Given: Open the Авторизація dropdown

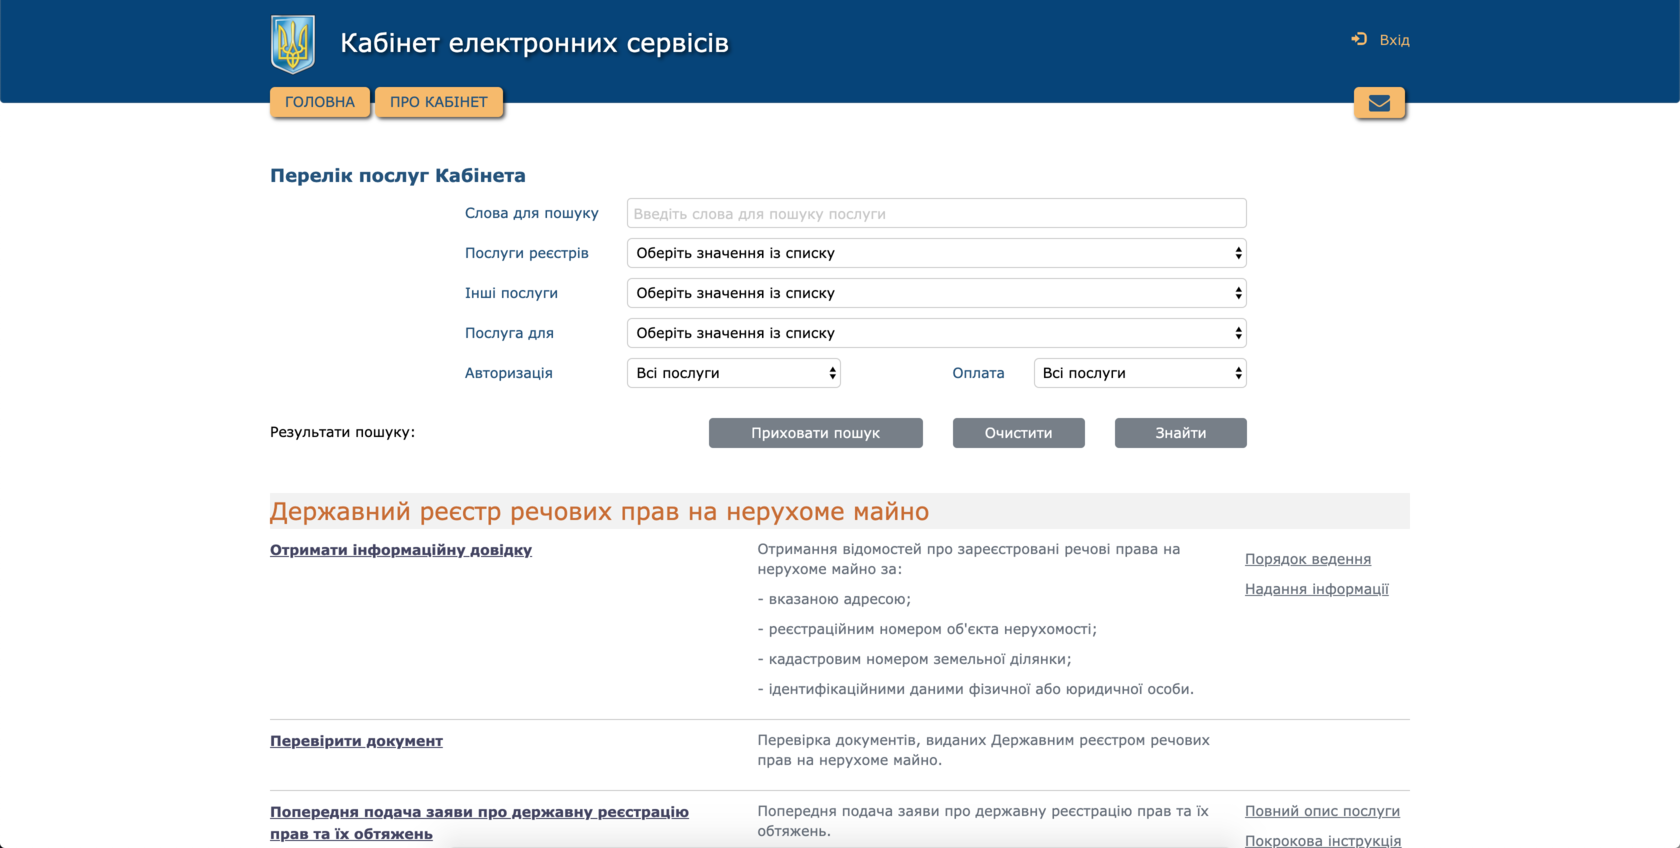Looking at the screenshot, I should pyautogui.click(x=733, y=373).
